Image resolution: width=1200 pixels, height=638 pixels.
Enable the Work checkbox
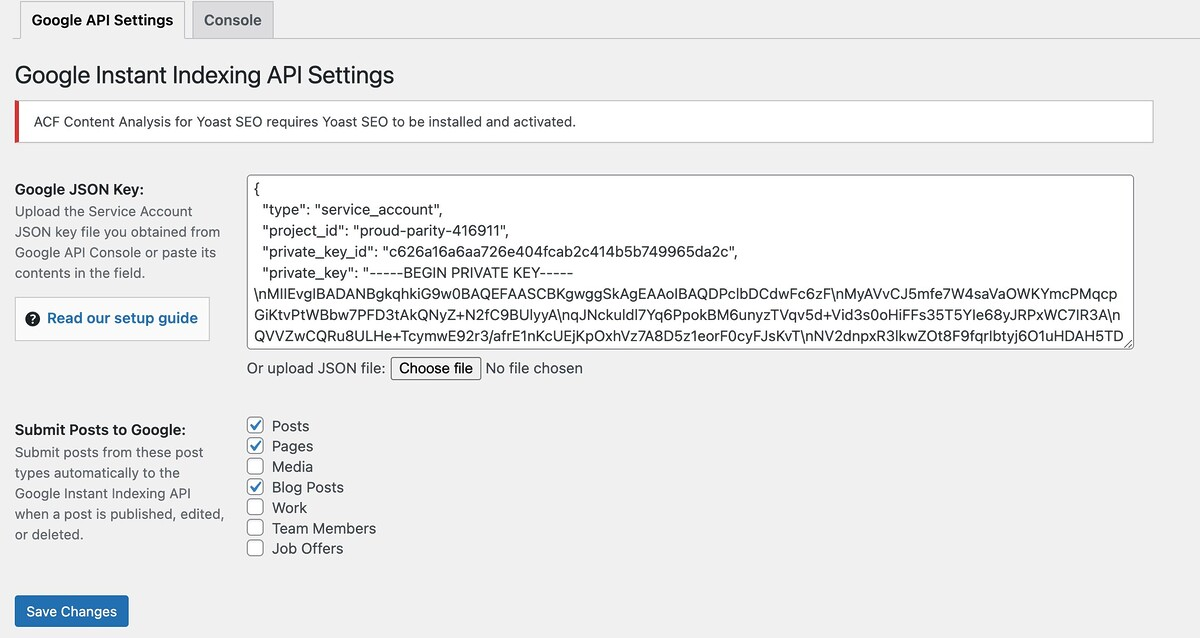click(x=255, y=508)
